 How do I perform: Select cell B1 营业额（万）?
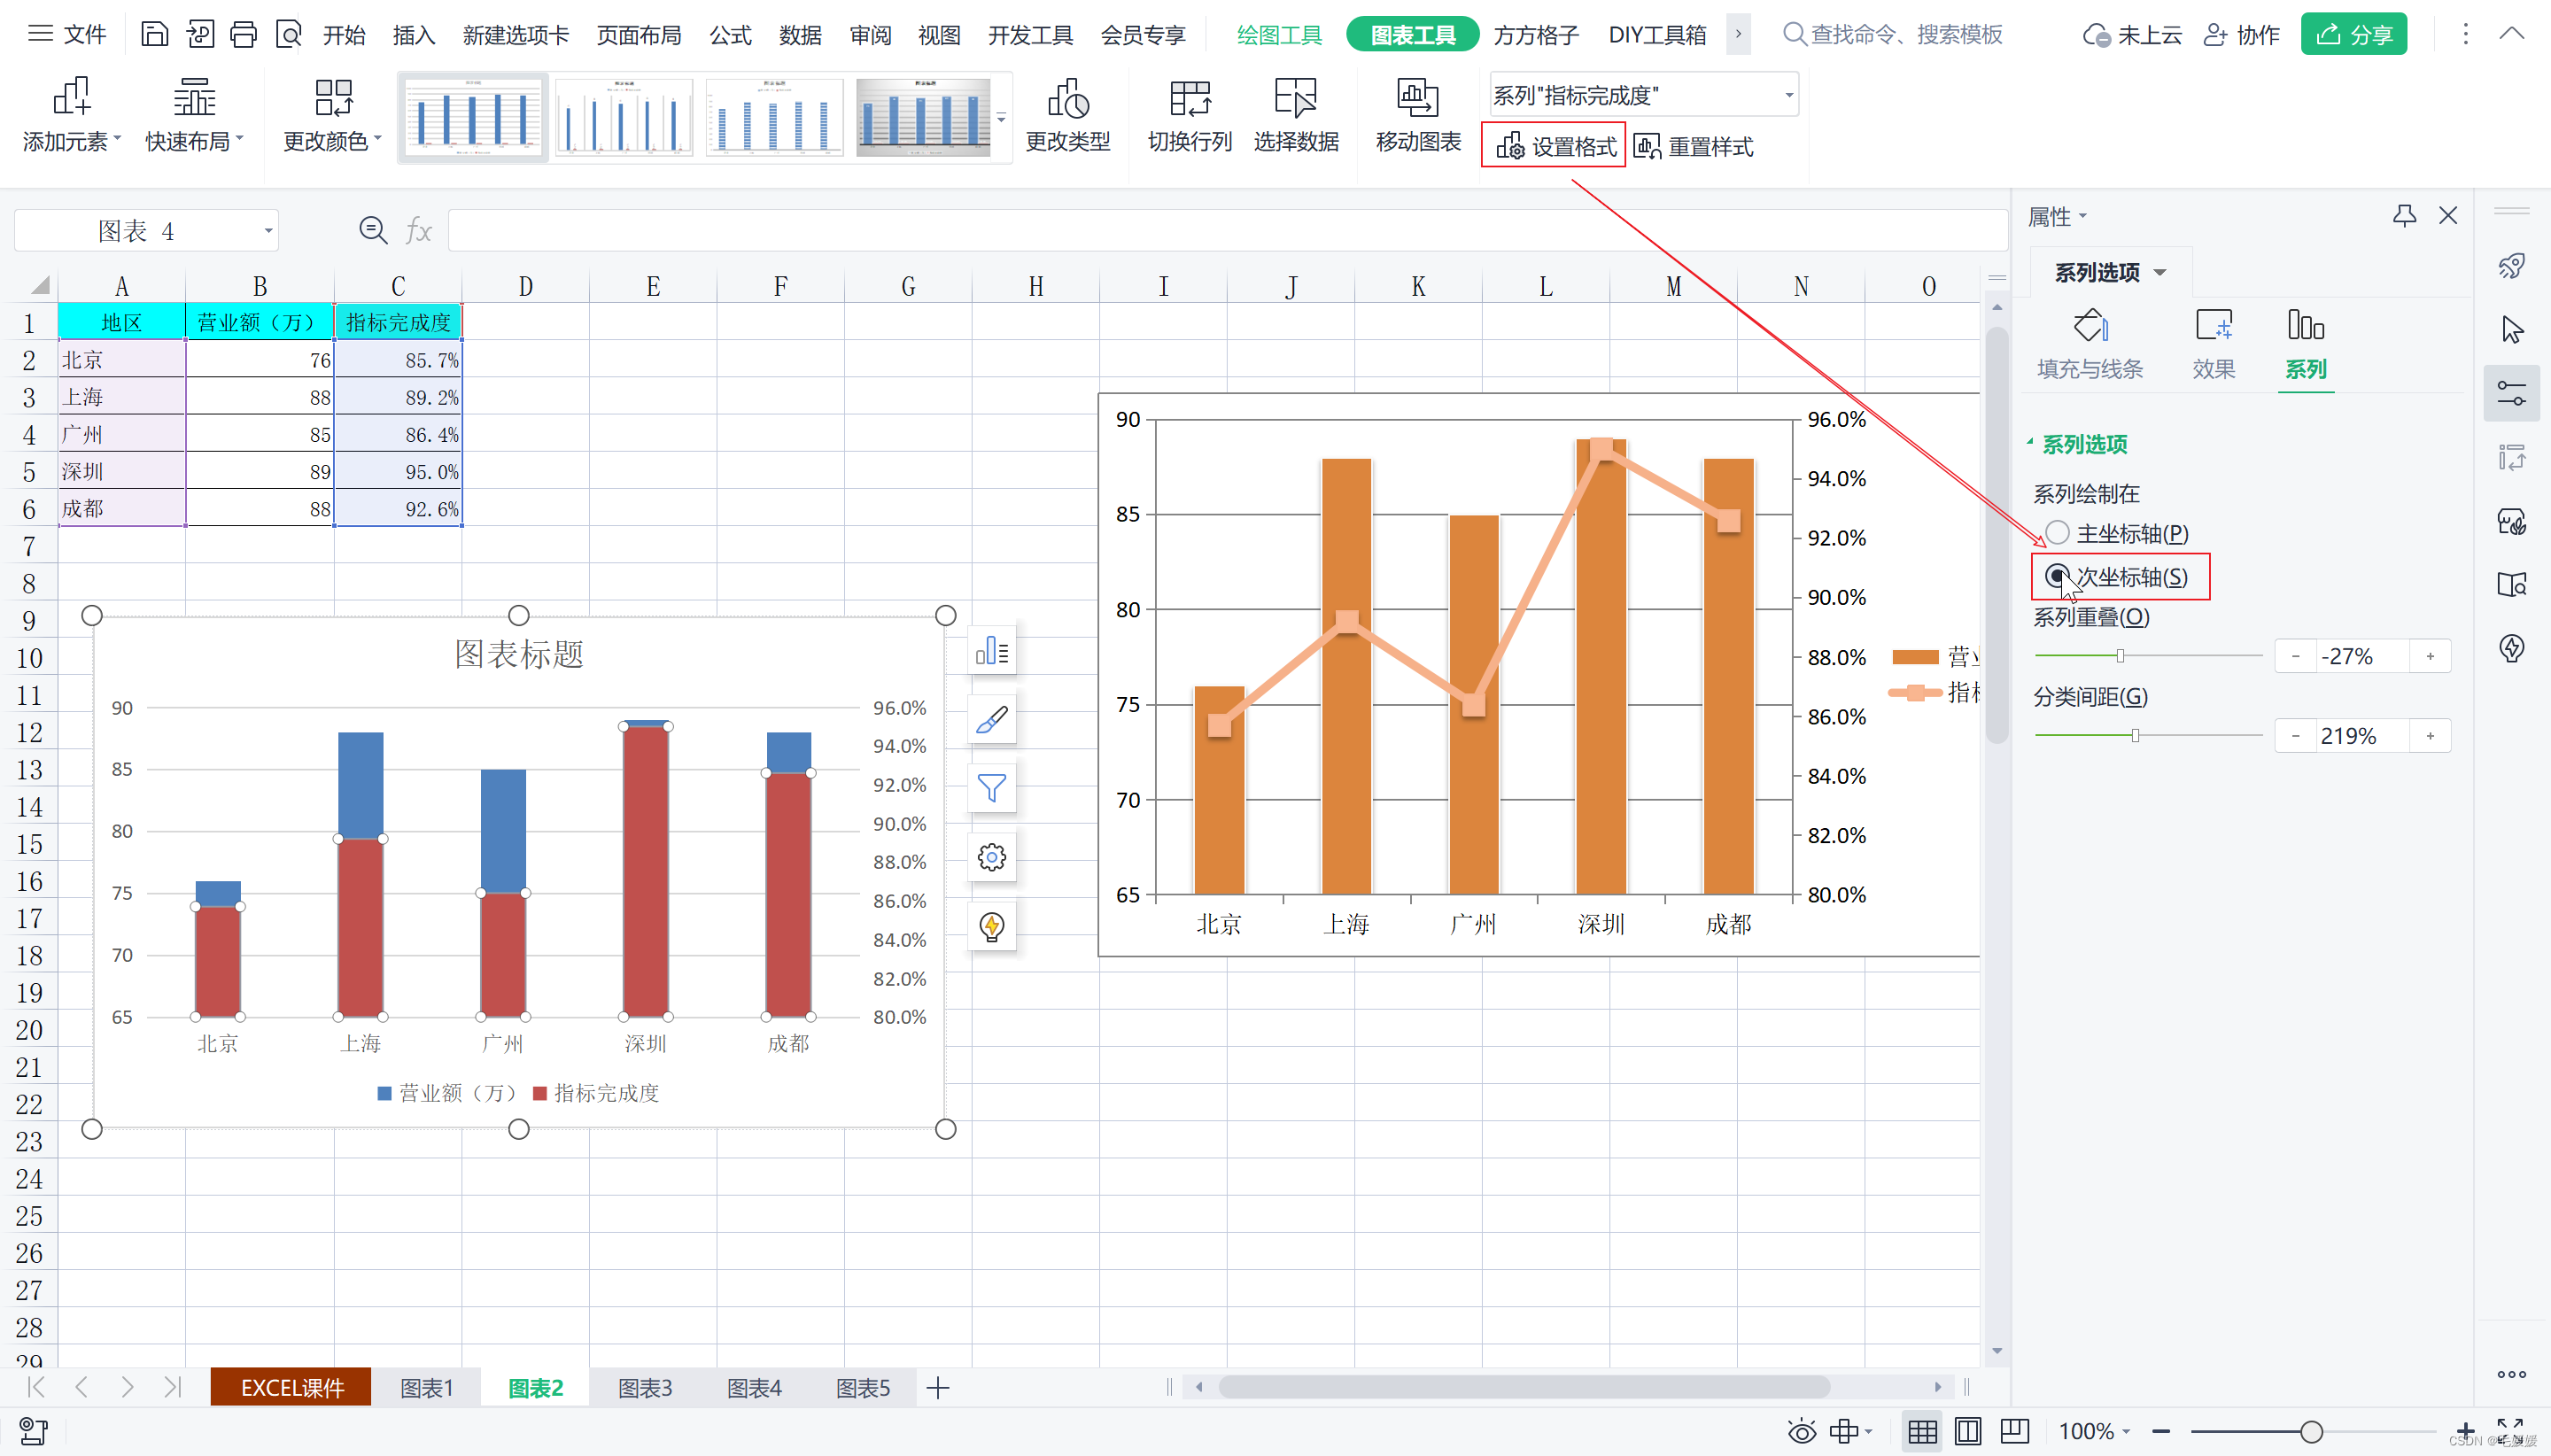(259, 322)
